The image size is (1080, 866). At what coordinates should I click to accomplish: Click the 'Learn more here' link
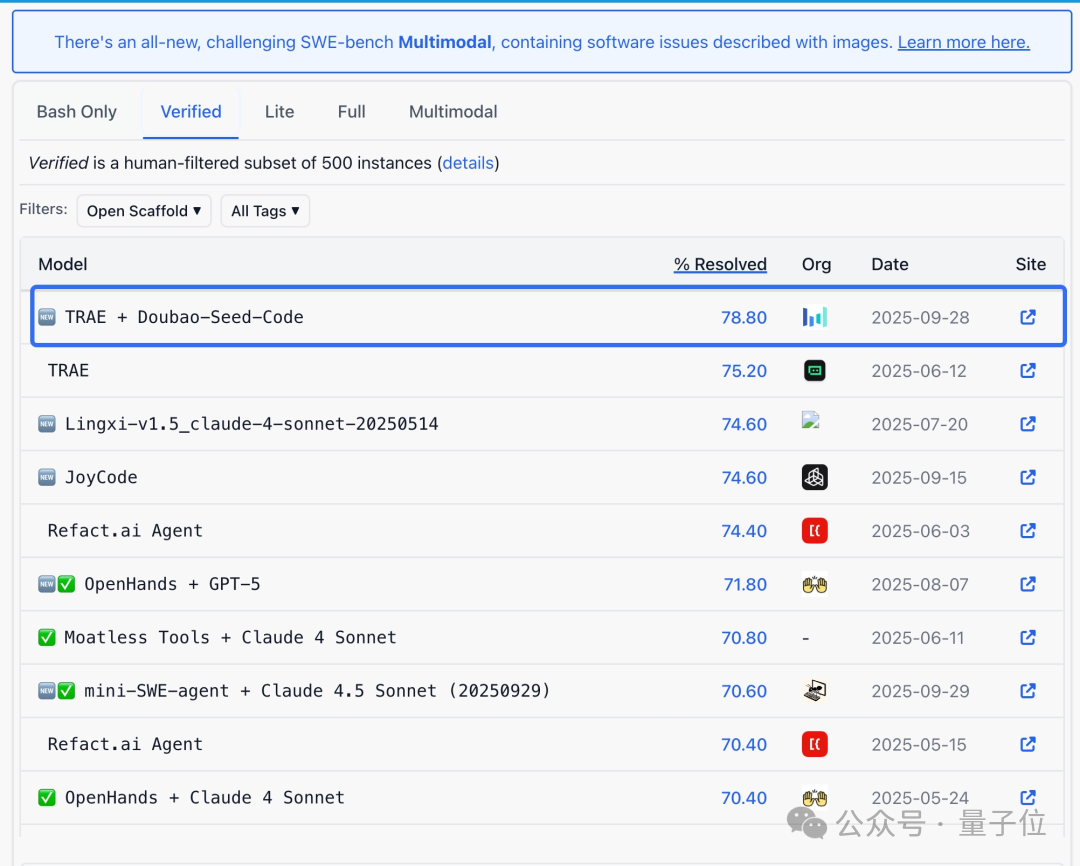click(962, 42)
